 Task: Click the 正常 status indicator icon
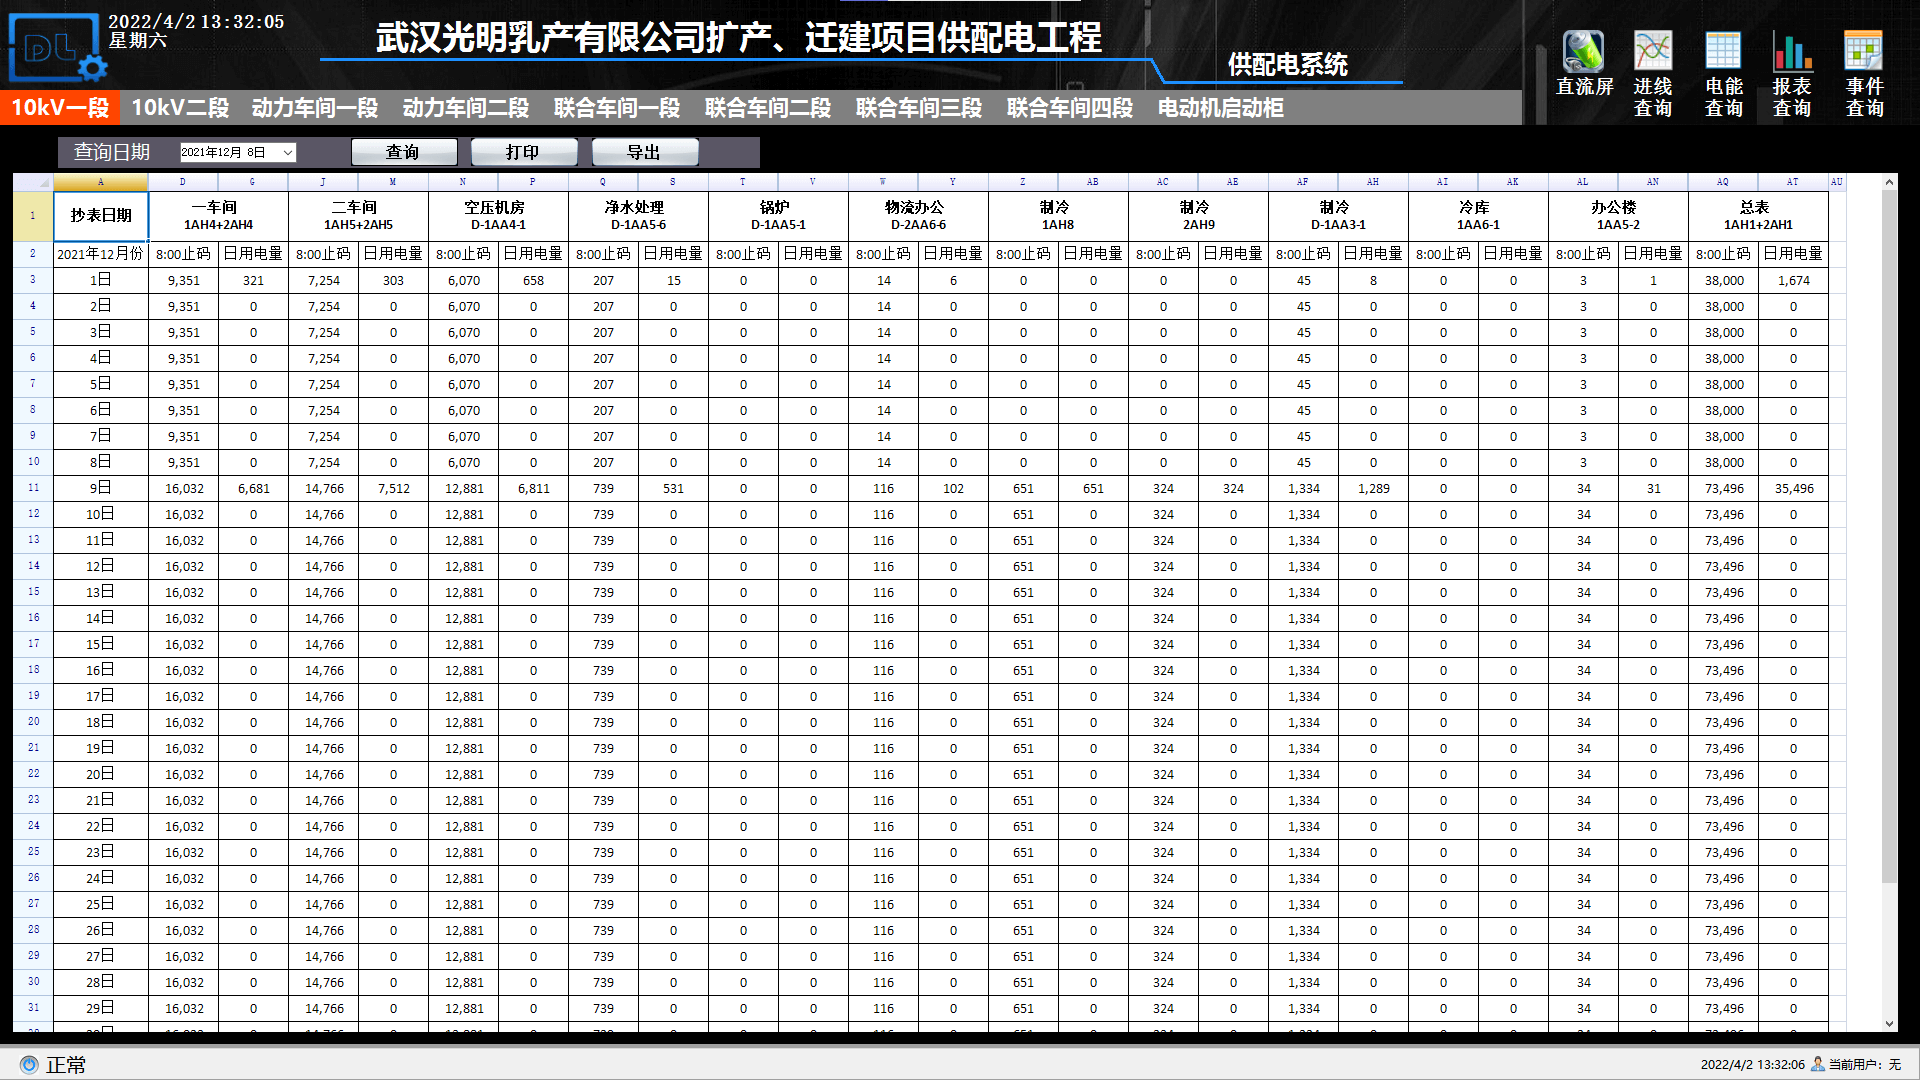[x=29, y=1065]
